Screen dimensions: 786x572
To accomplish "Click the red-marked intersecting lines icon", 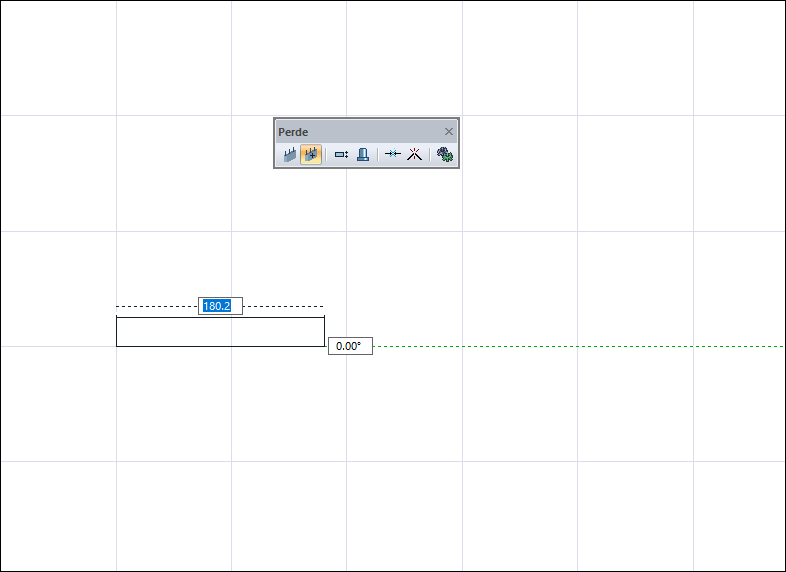I will click(x=415, y=154).
